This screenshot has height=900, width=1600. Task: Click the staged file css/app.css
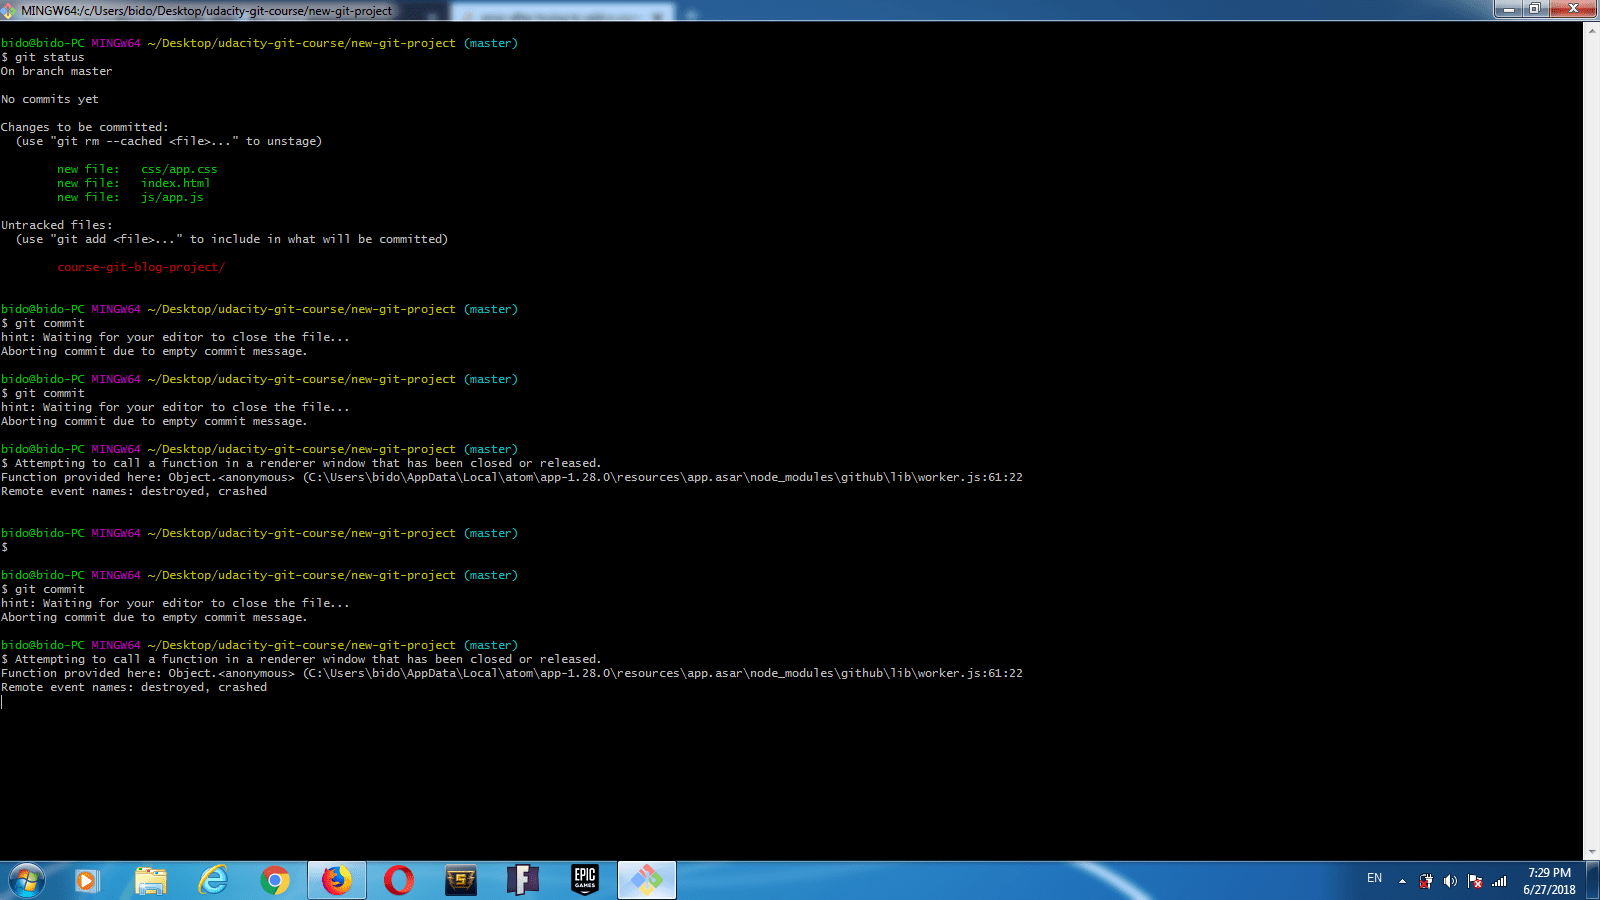179,170
